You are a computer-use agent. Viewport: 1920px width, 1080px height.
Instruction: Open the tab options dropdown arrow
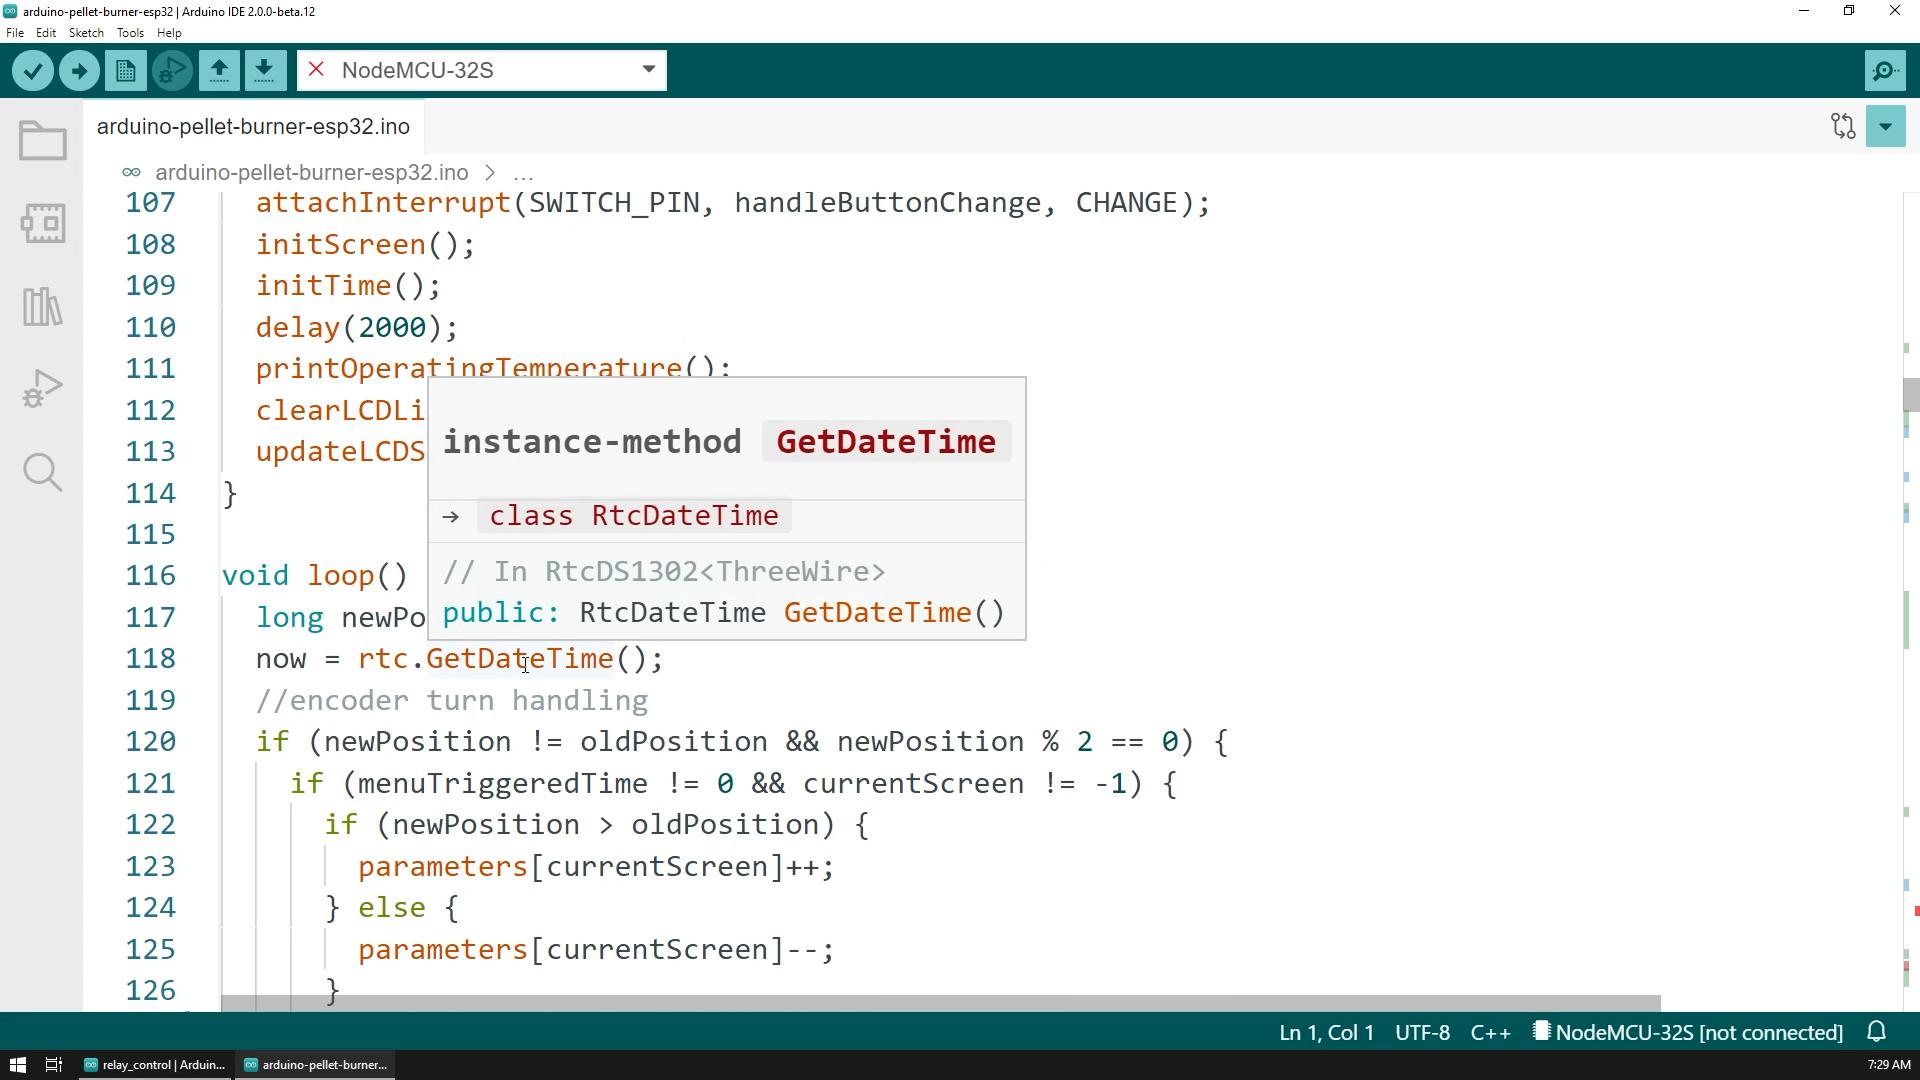pyautogui.click(x=1885, y=127)
